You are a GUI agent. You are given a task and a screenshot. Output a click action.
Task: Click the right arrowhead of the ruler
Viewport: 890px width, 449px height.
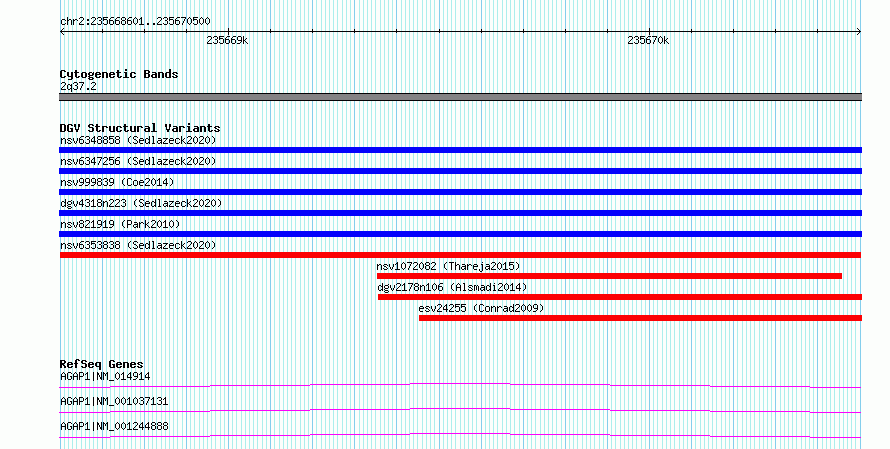click(859, 32)
